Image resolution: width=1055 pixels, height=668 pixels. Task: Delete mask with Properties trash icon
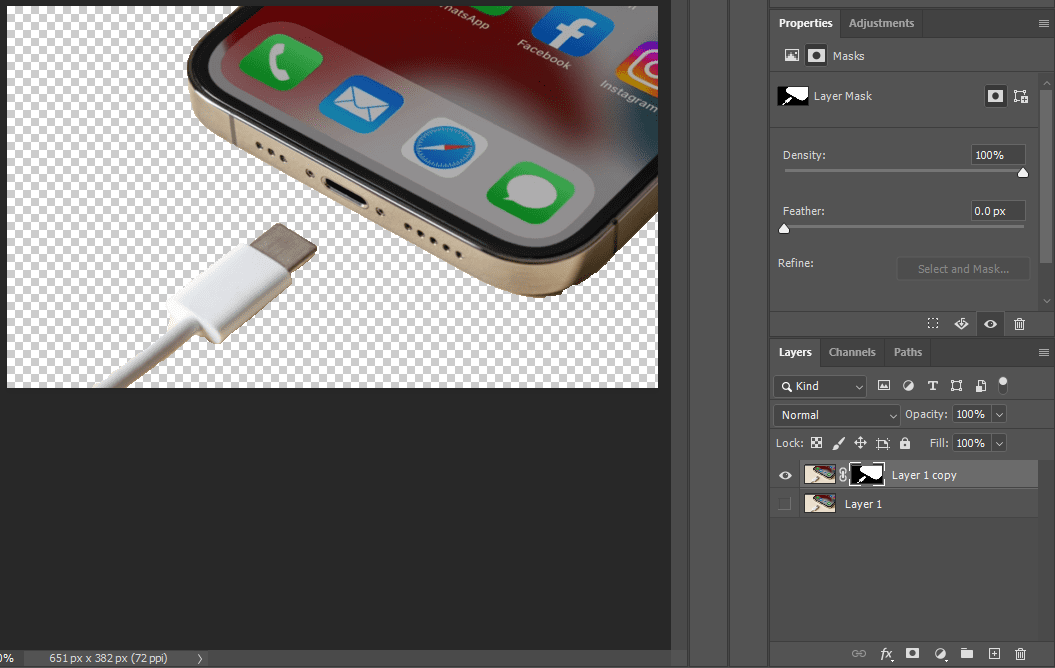[1019, 324]
